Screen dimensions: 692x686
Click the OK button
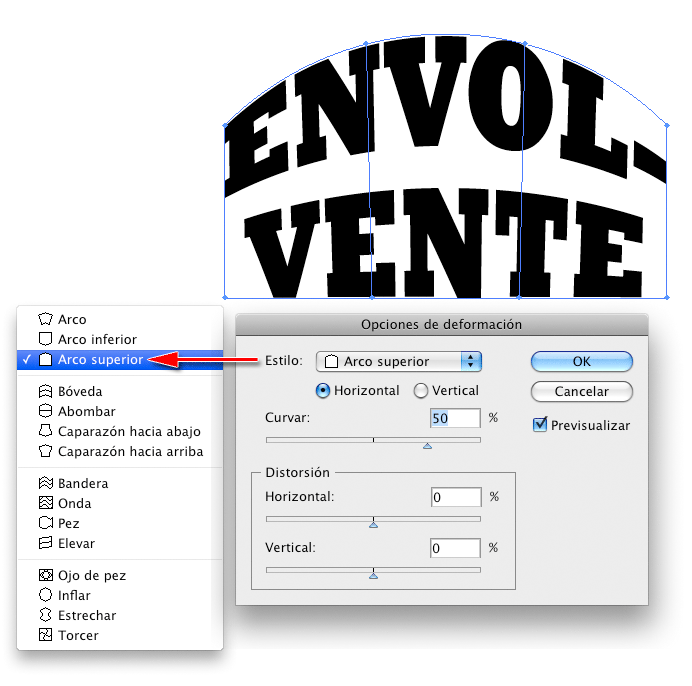point(582,362)
